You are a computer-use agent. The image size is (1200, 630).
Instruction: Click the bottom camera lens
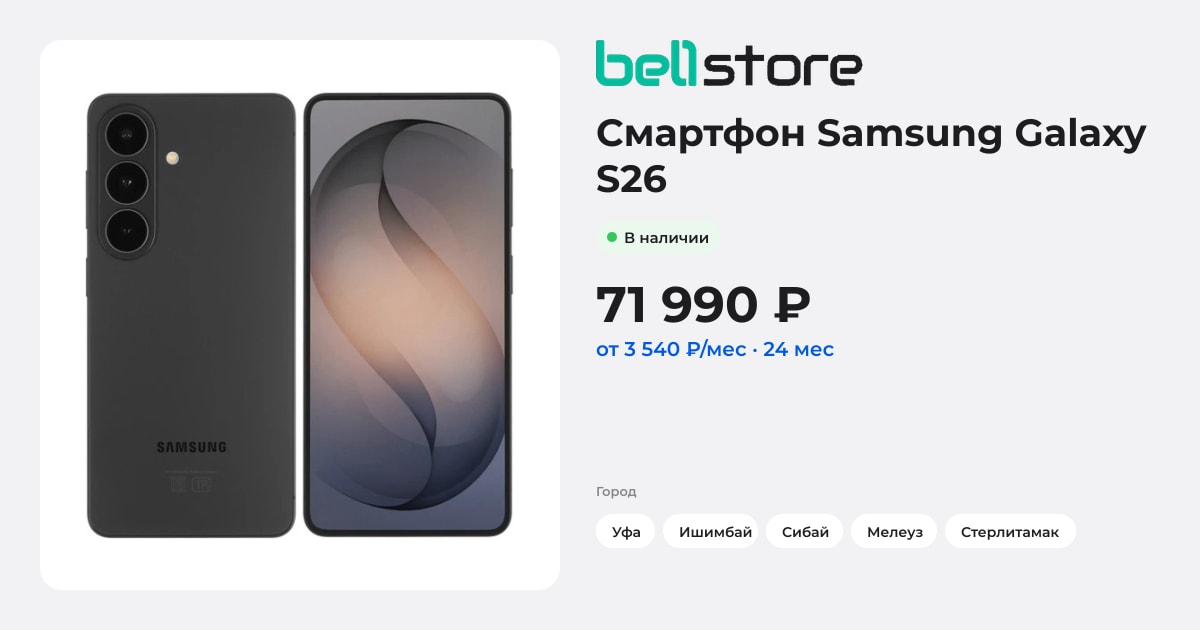pyautogui.click(x=127, y=231)
